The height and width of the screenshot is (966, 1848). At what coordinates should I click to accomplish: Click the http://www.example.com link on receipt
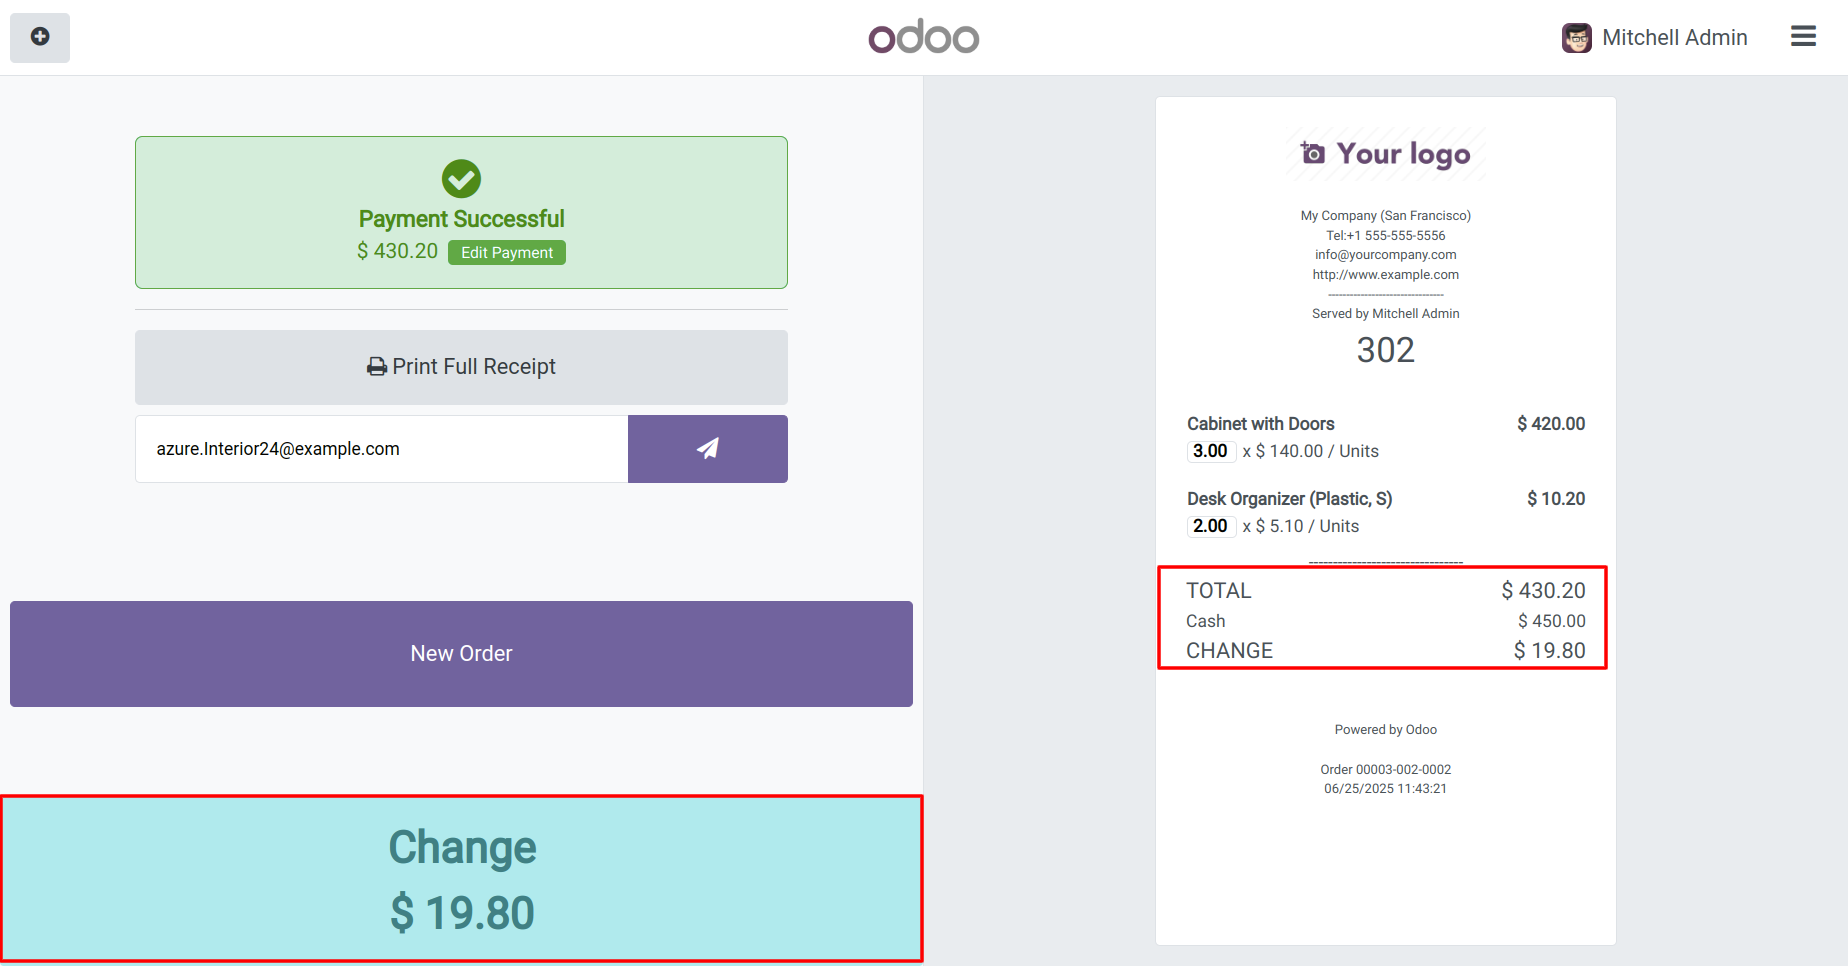click(x=1385, y=275)
